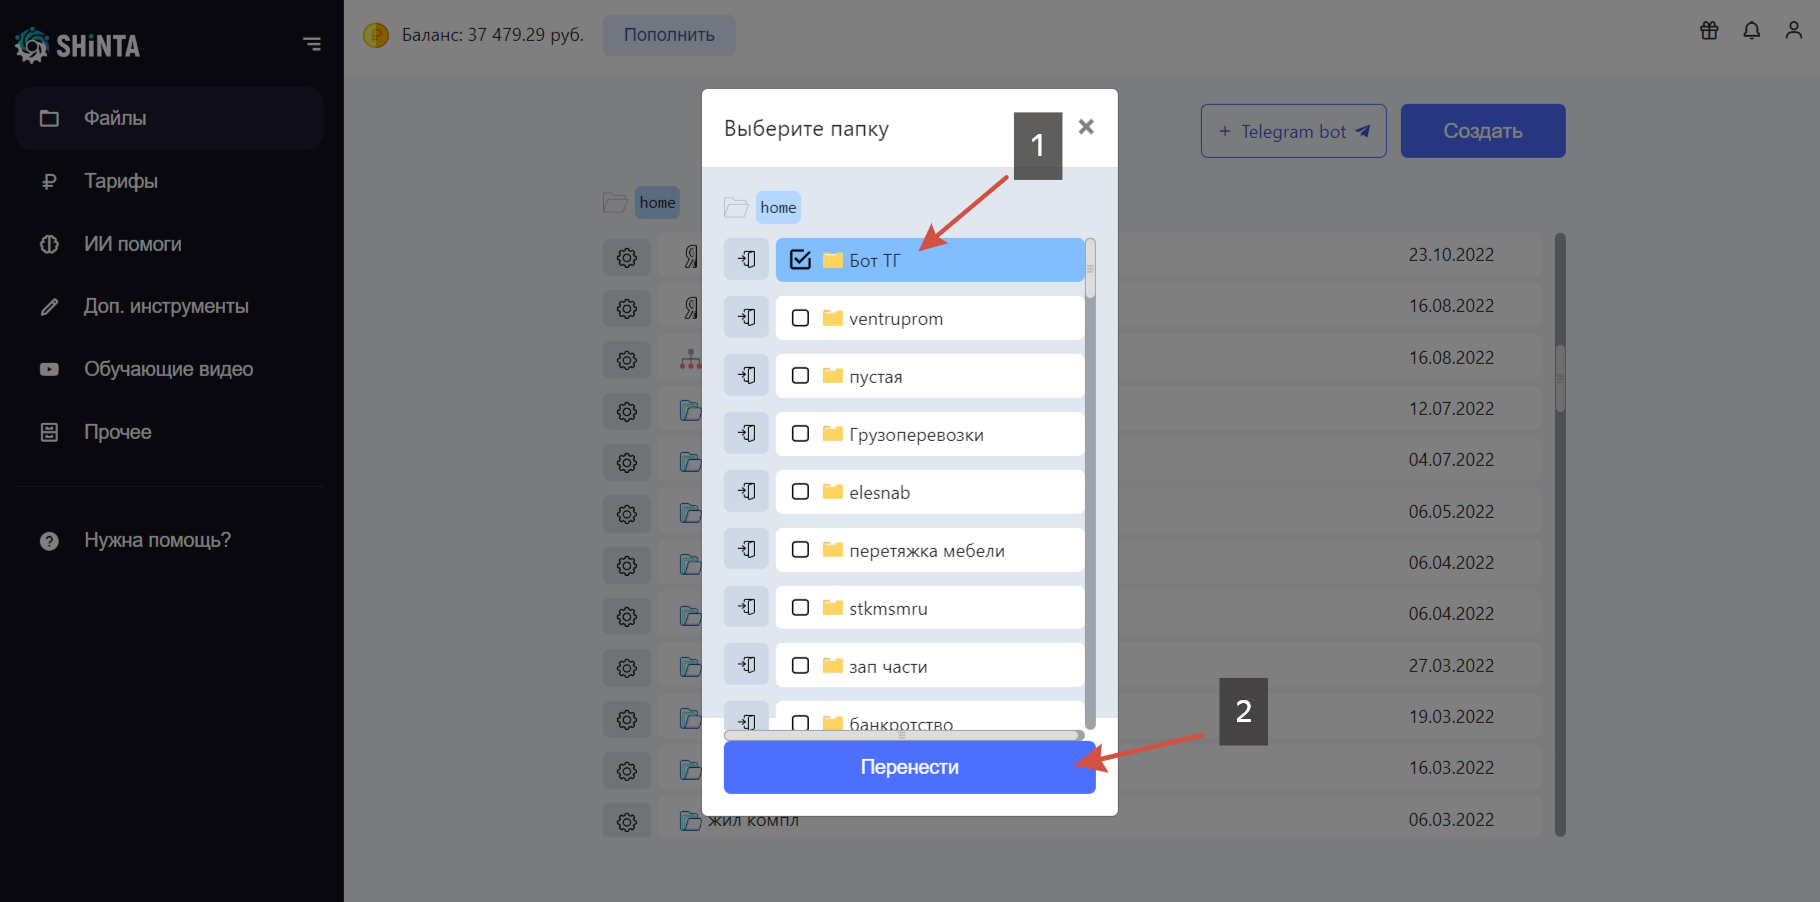Open the Бот ТГ folder using its enter icon

pos(747,260)
